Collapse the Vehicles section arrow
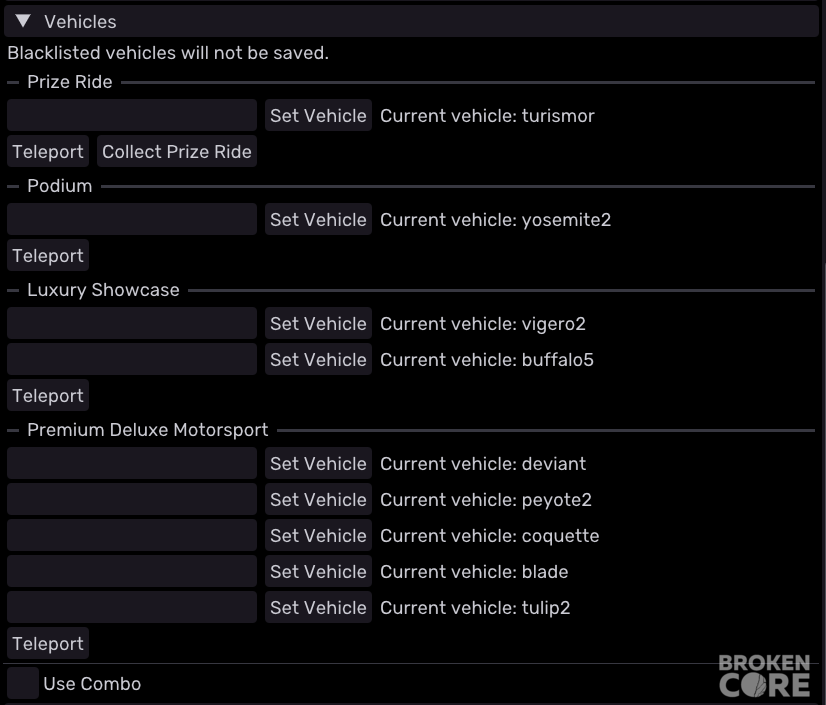Image resolution: width=826 pixels, height=705 pixels. coord(23,21)
